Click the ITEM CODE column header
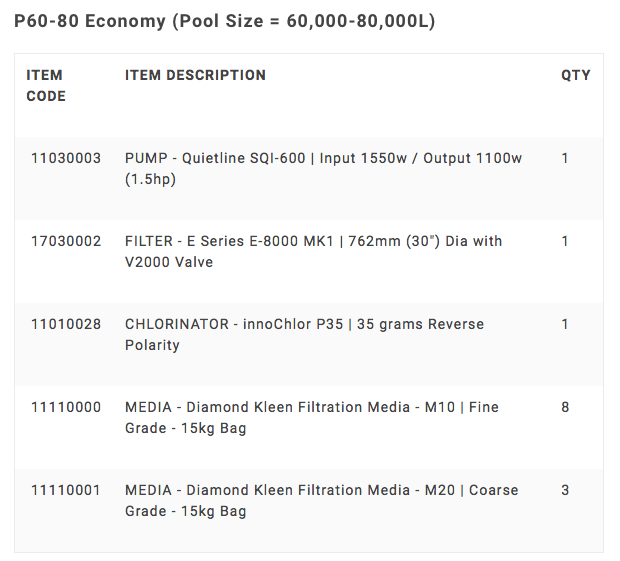The width and height of the screenshot is (620, 561). pyautogui.click(x=46, y=86)
